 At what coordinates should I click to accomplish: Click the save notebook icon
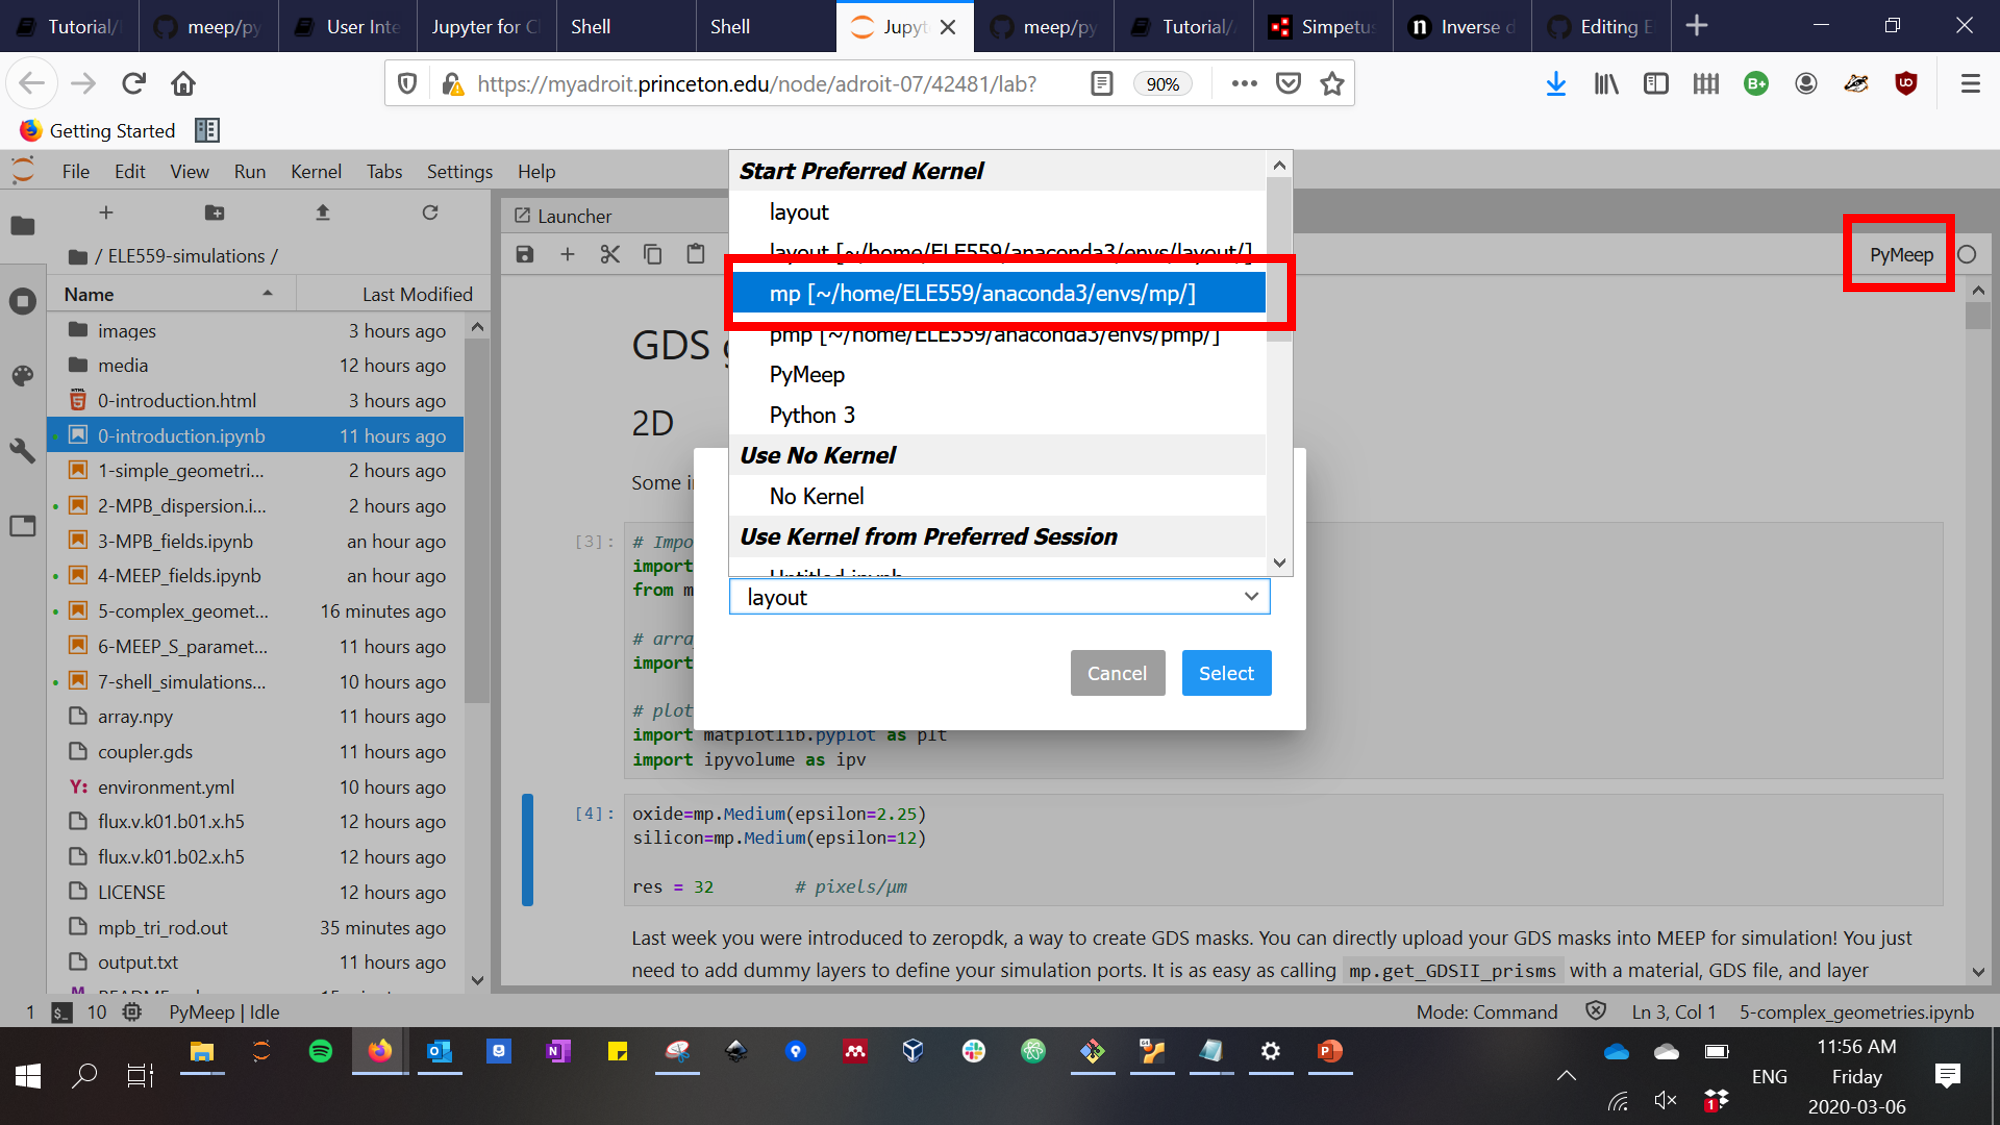525,255
